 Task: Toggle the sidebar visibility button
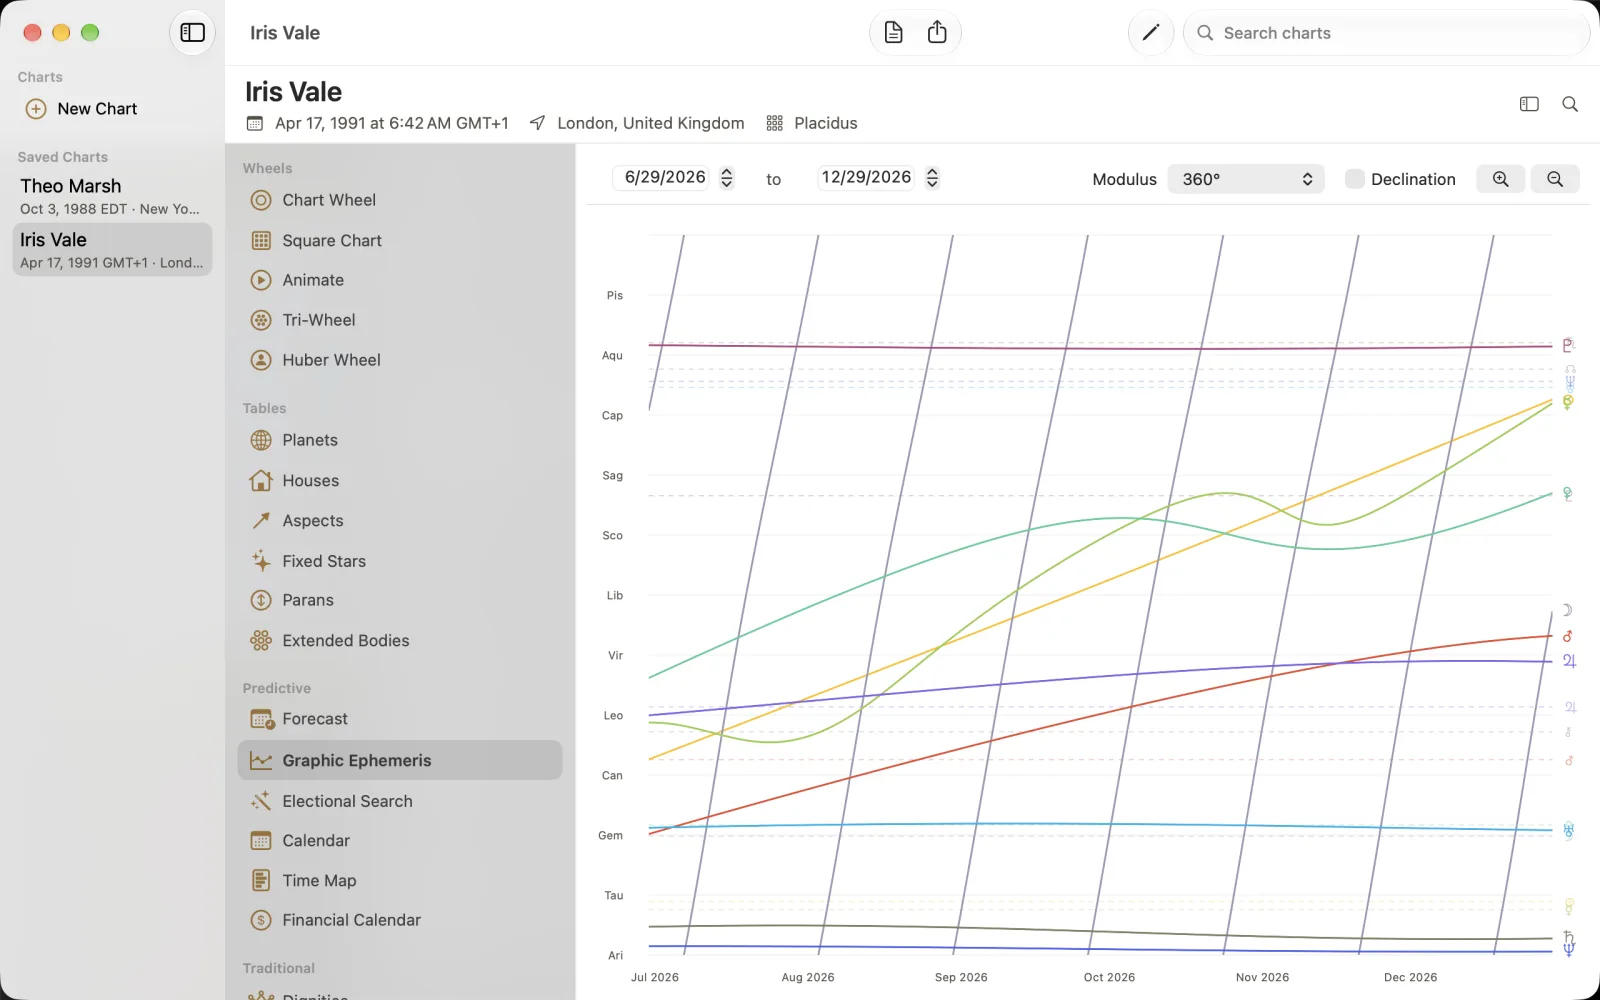coord(192,33)
